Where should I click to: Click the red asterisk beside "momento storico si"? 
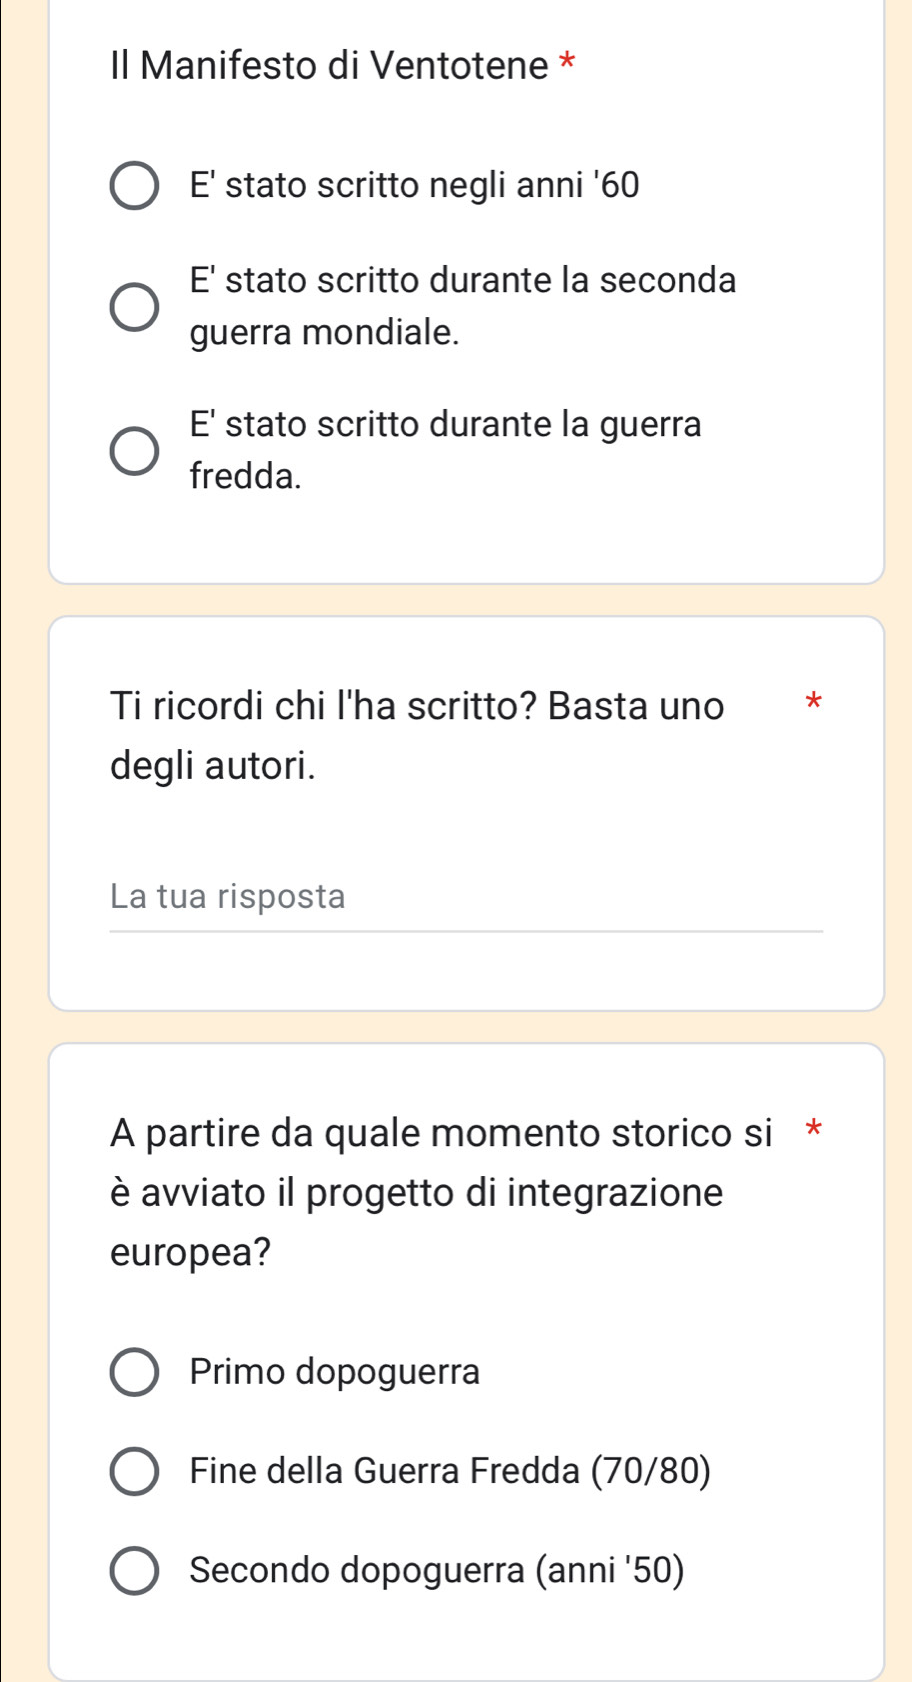tap(813, 1130)
